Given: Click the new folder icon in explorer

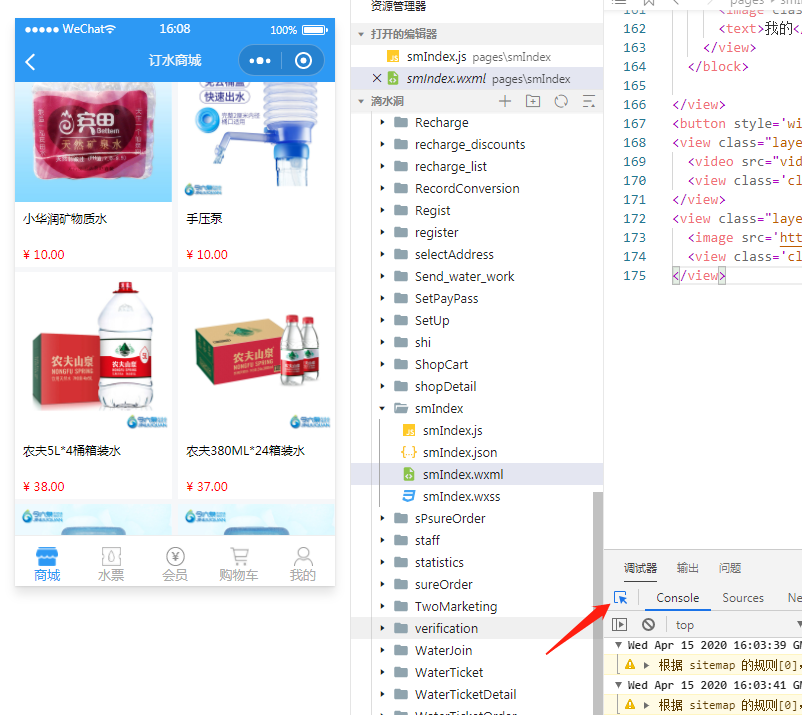Looking at the screenshot, I should pos(533,101).
